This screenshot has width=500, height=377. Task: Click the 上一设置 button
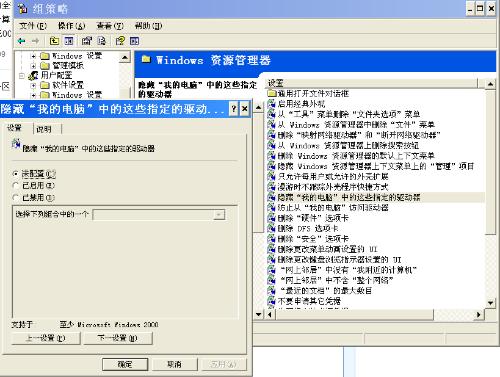pos(46,338)
